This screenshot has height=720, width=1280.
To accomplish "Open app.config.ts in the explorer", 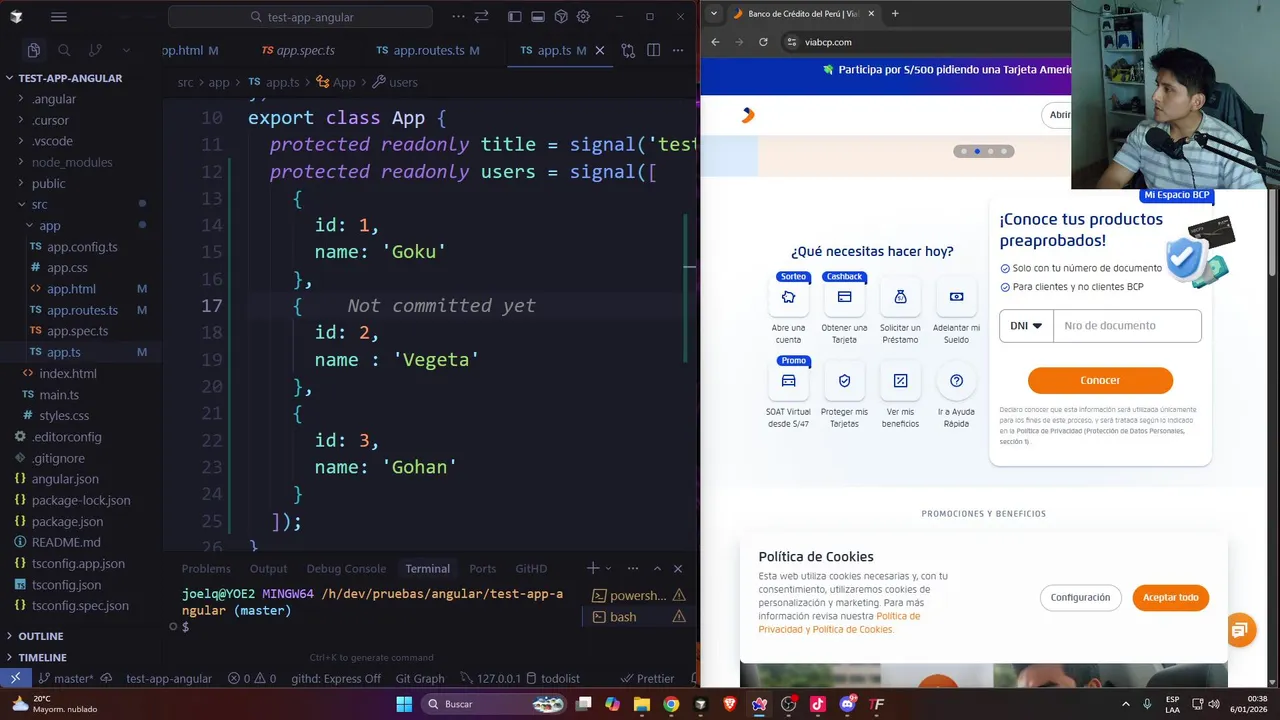I will pyautogui.click(x=82, y=246).
